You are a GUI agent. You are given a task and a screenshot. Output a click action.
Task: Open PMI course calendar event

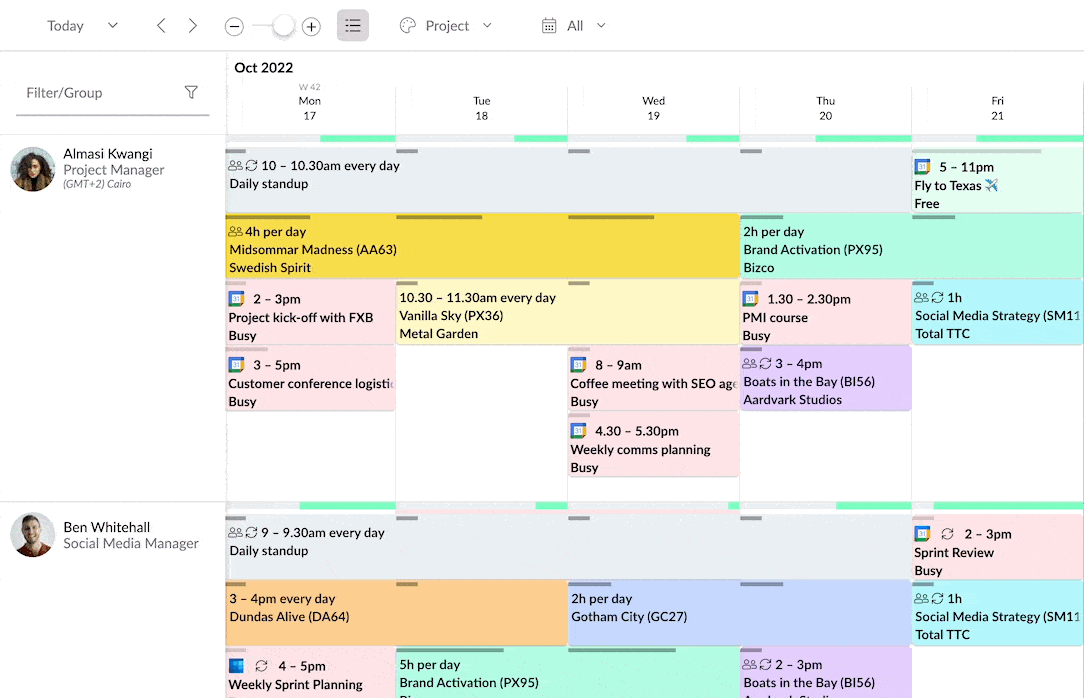pyautogui.click(x=825, y=312)
